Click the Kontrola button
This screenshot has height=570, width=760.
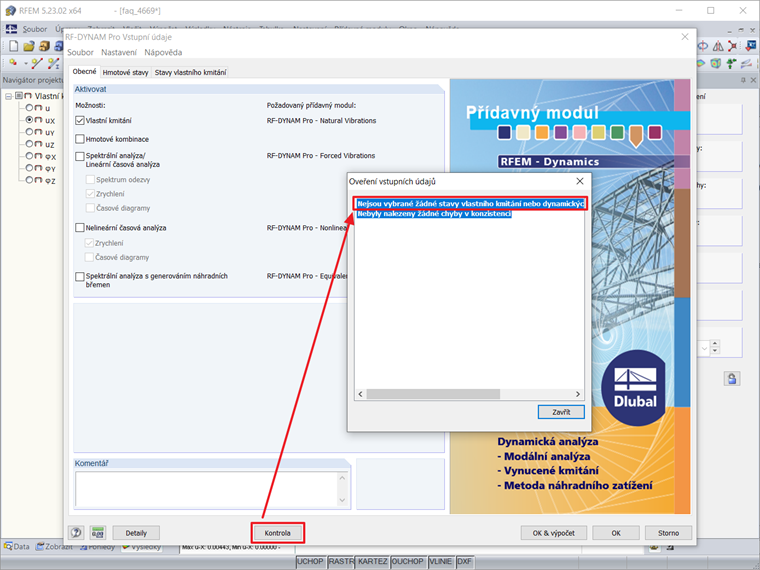coord(277,533)
